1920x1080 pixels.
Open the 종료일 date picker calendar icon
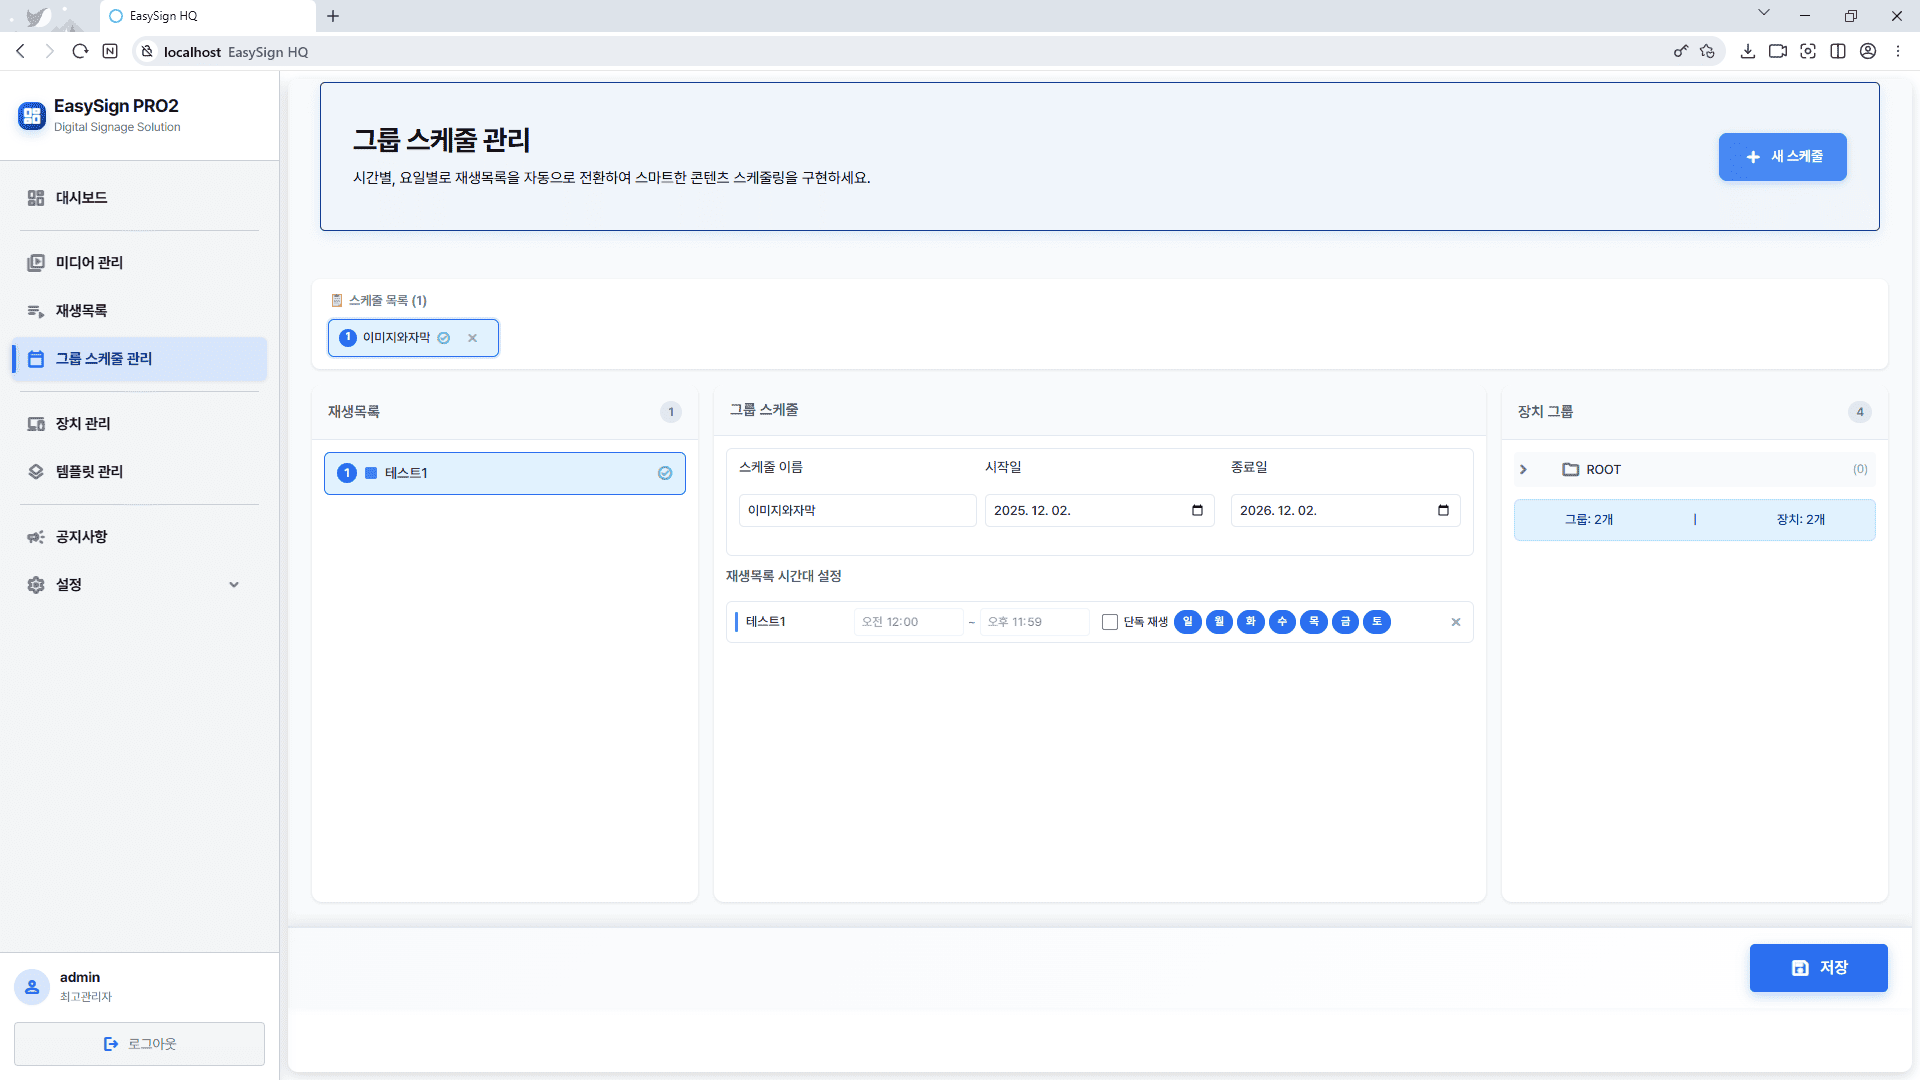coord(1443,511)
